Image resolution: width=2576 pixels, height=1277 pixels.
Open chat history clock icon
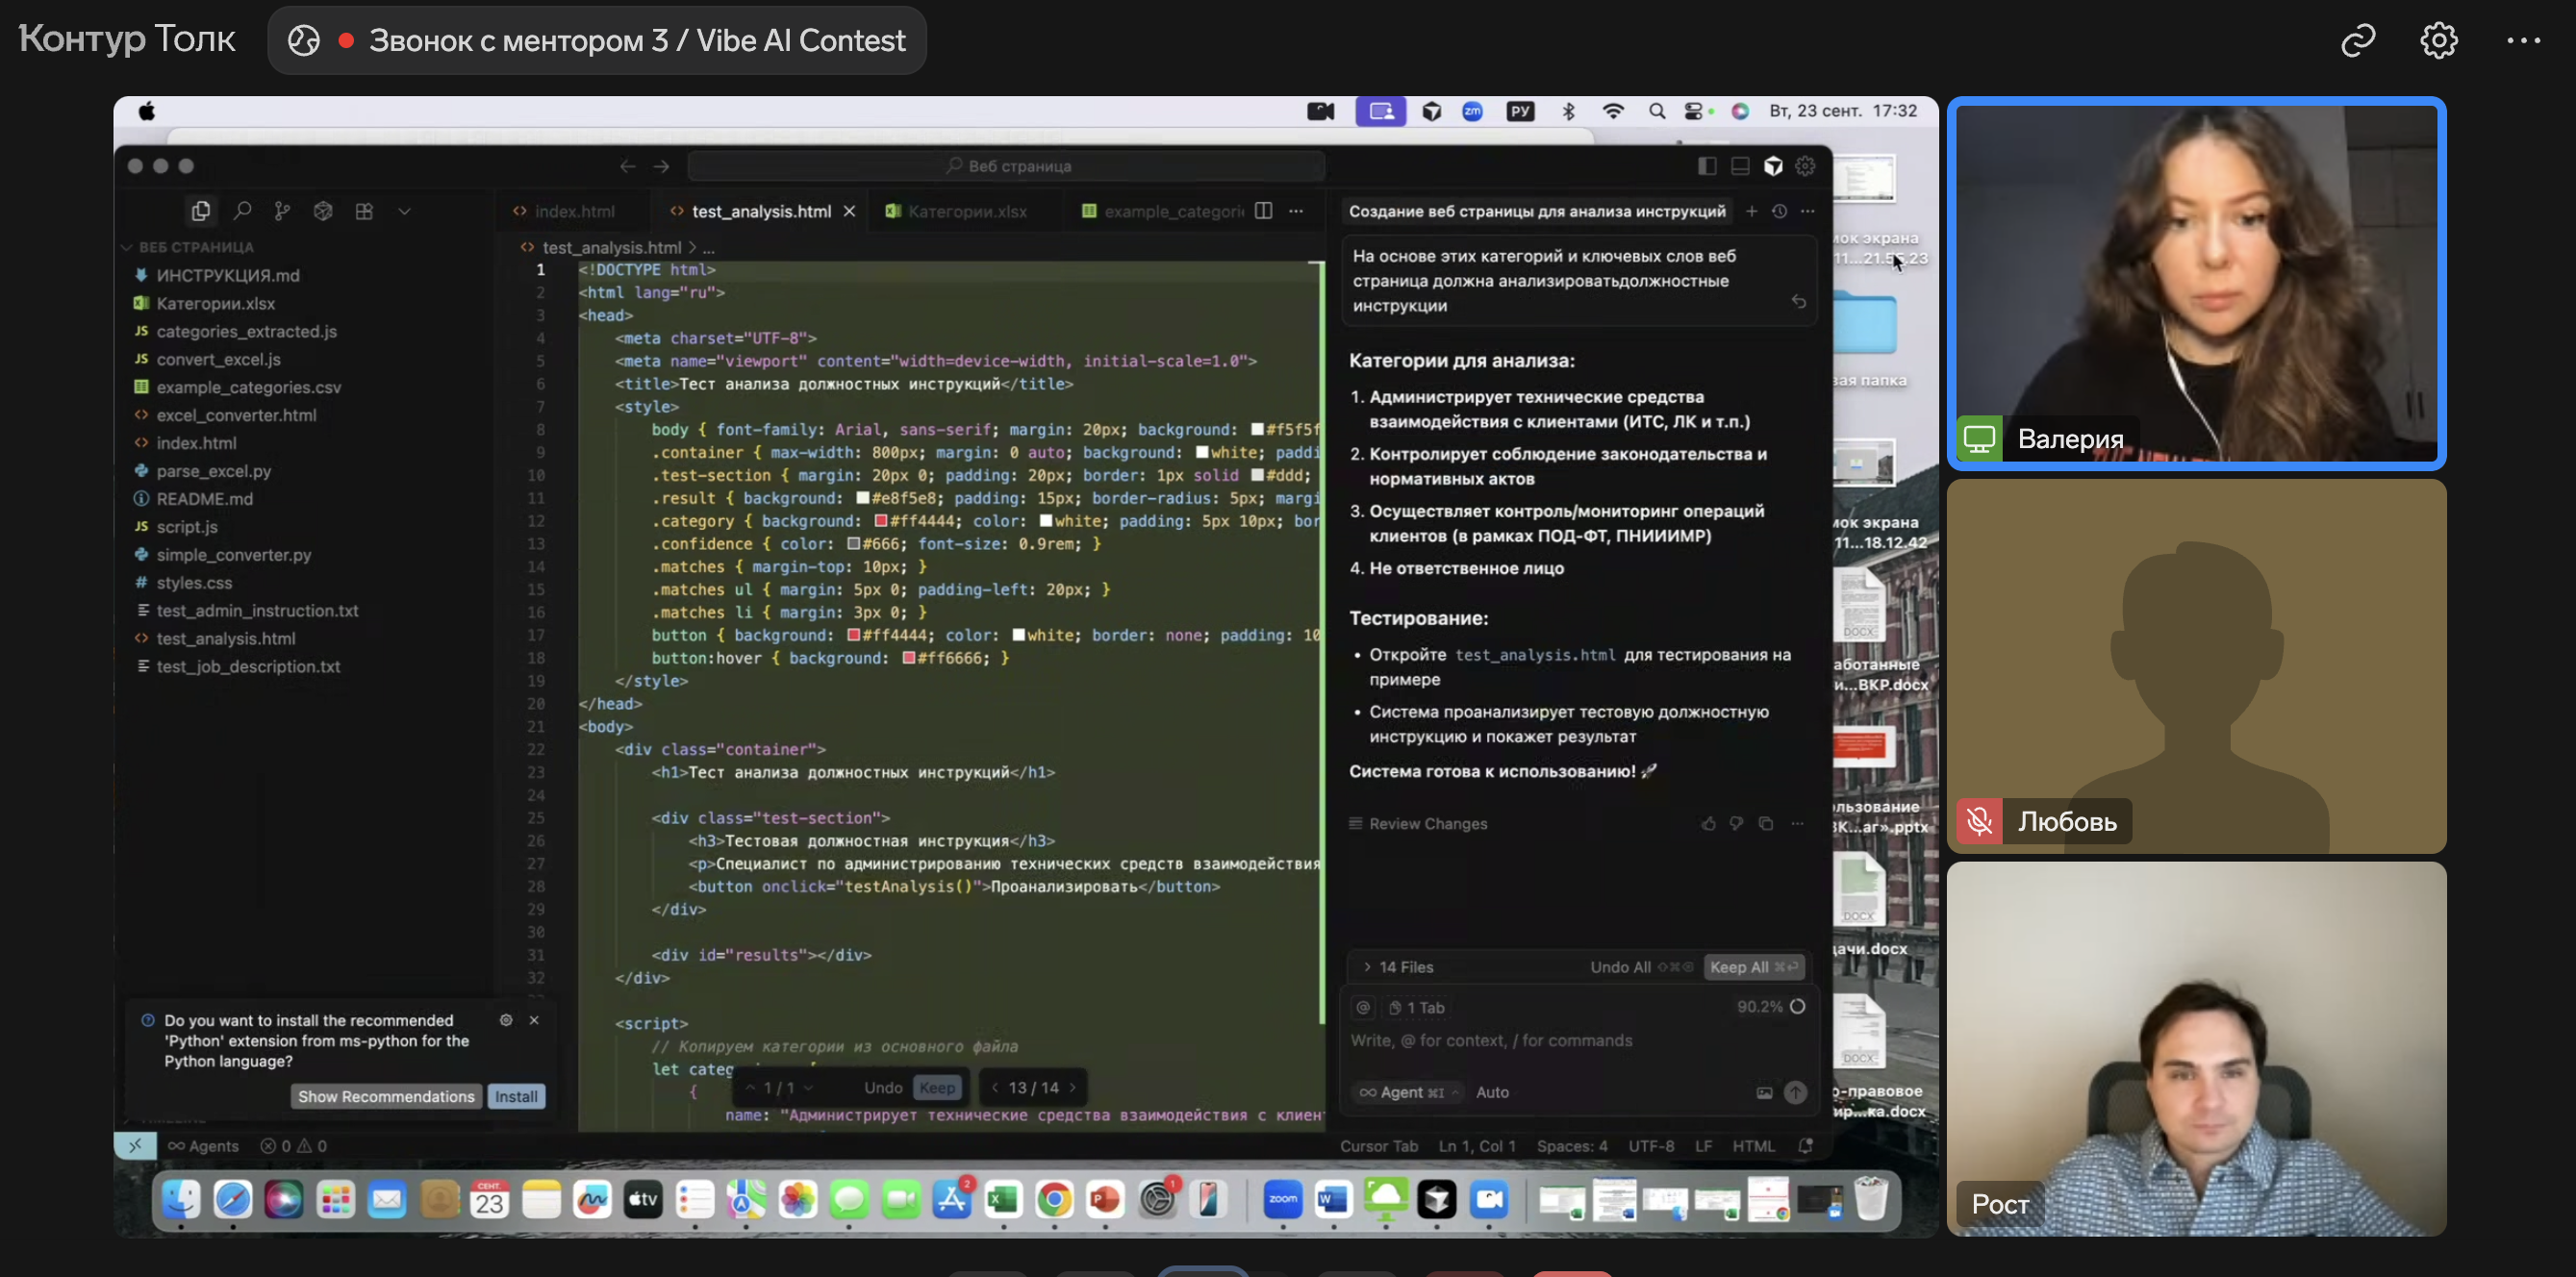click(1779, 211)
